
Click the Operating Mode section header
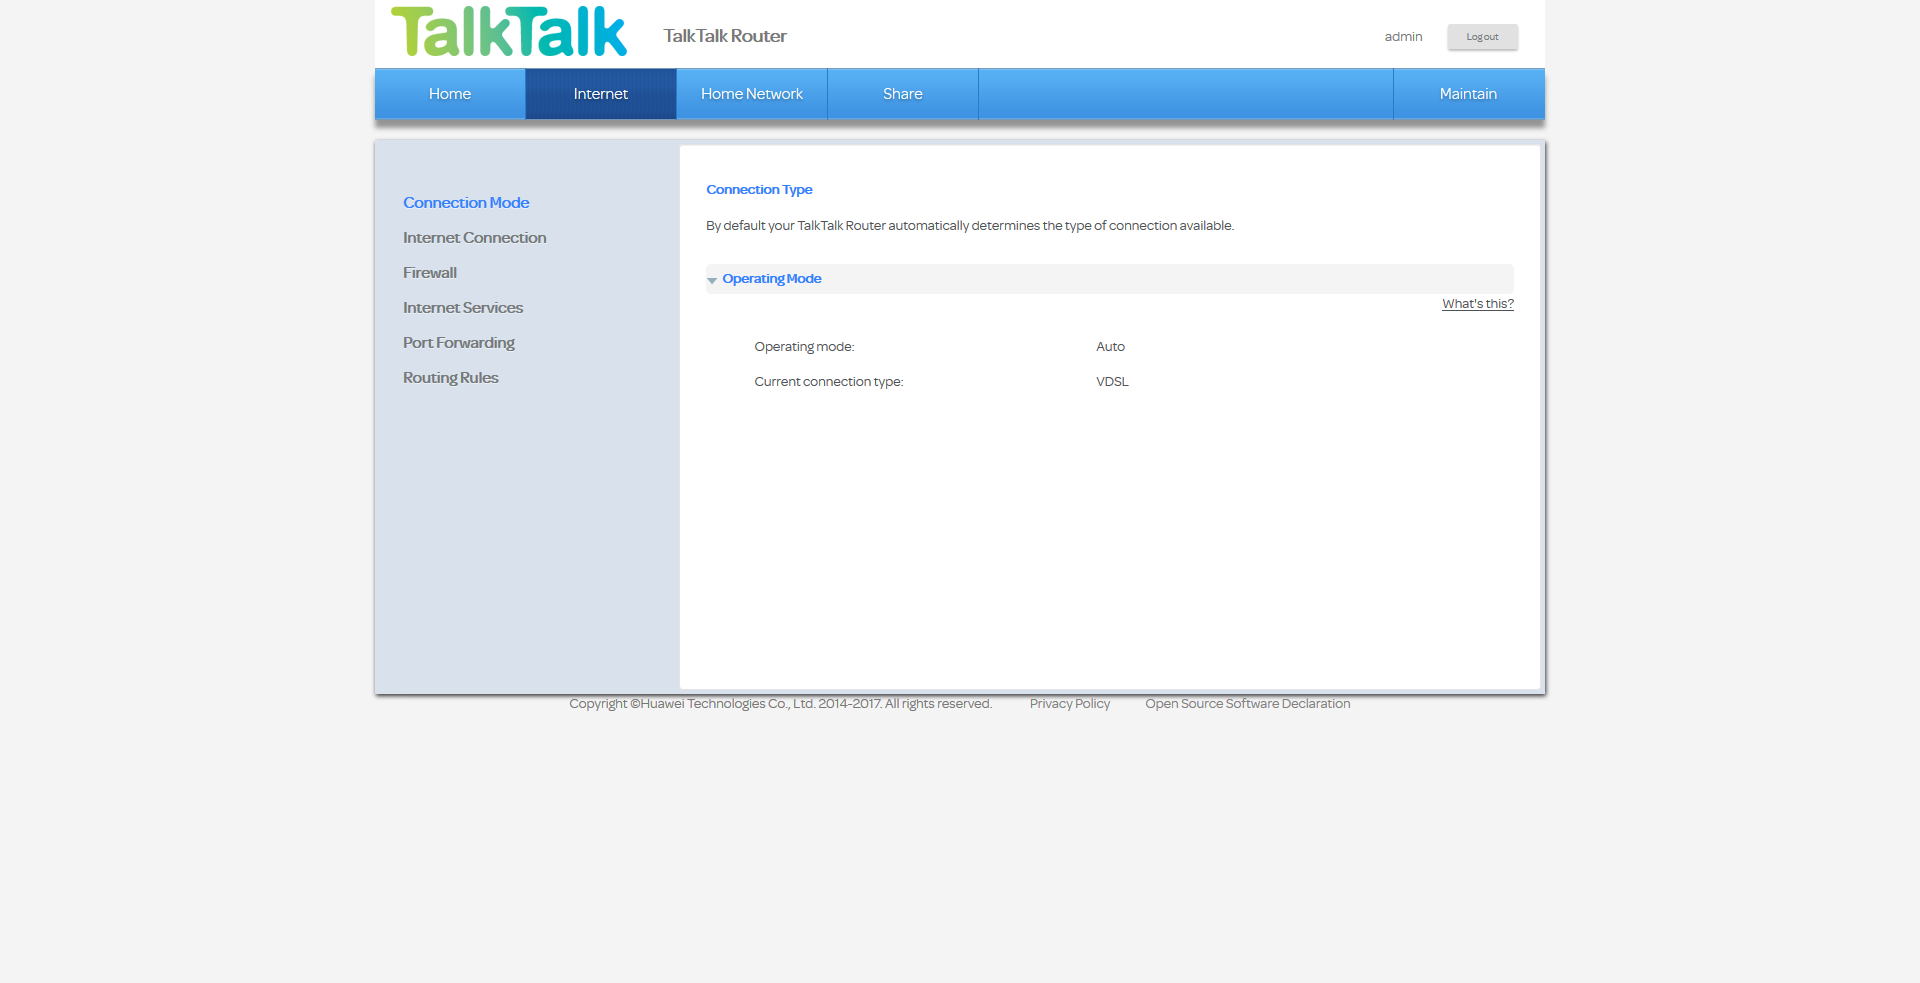tap(772, 279)
